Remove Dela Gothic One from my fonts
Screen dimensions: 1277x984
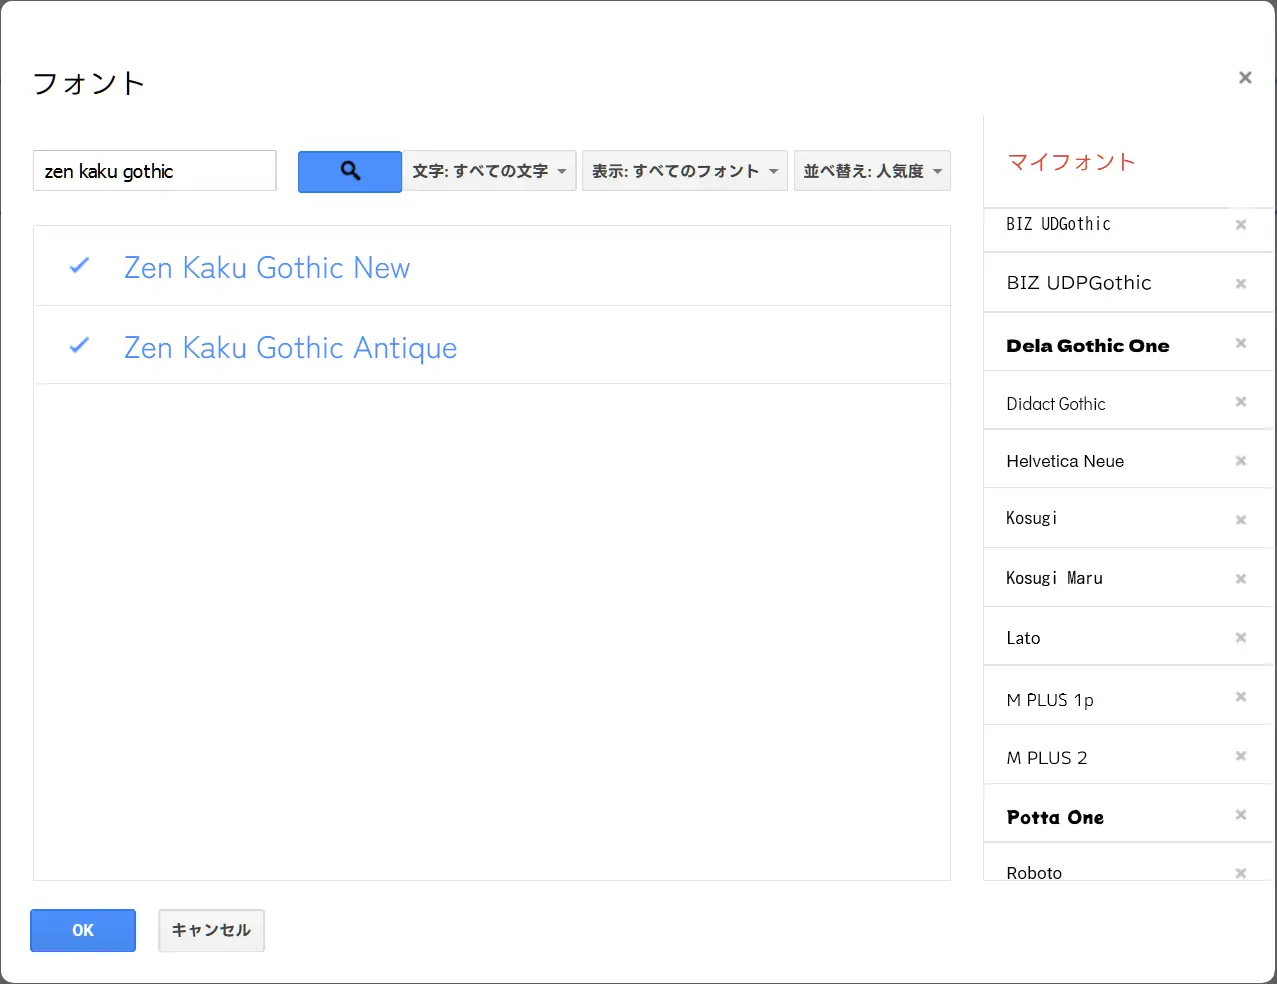click(x=1240, y=344)
